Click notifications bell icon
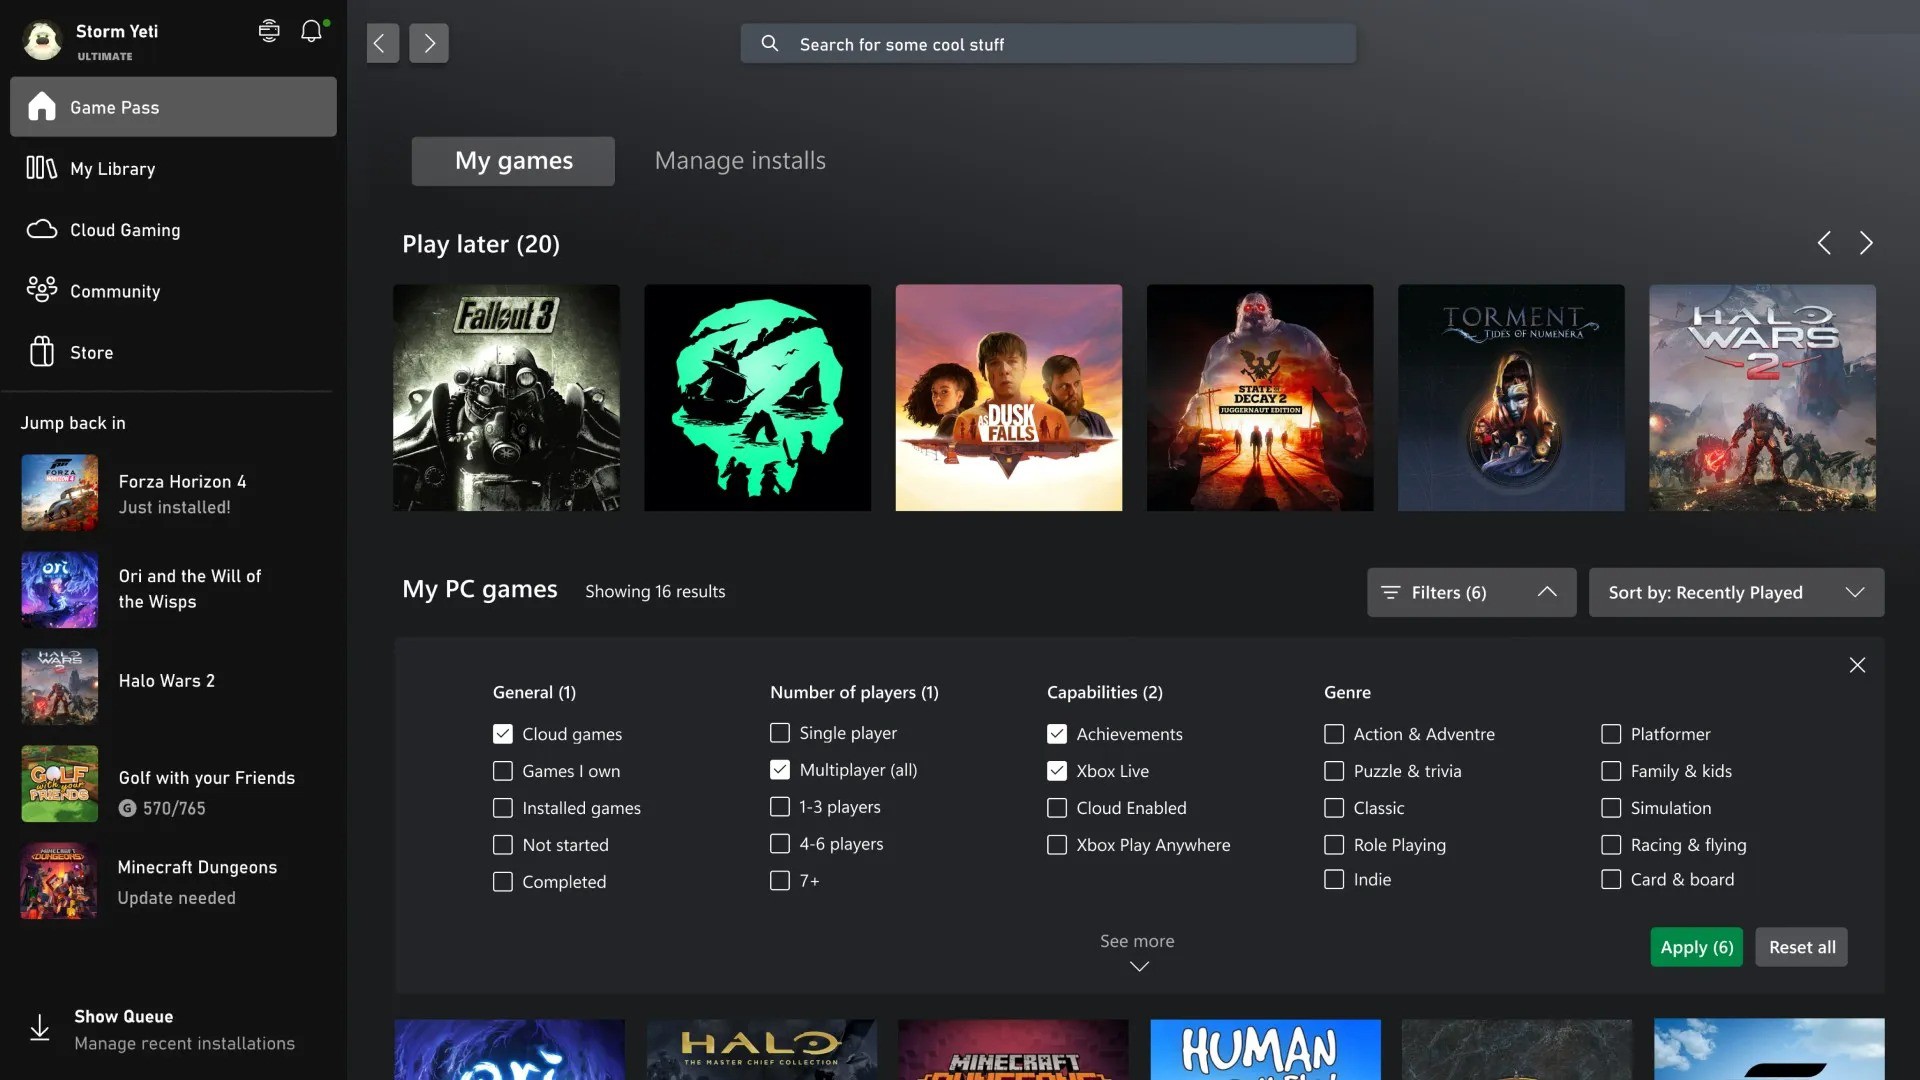 tap(311, 29)
